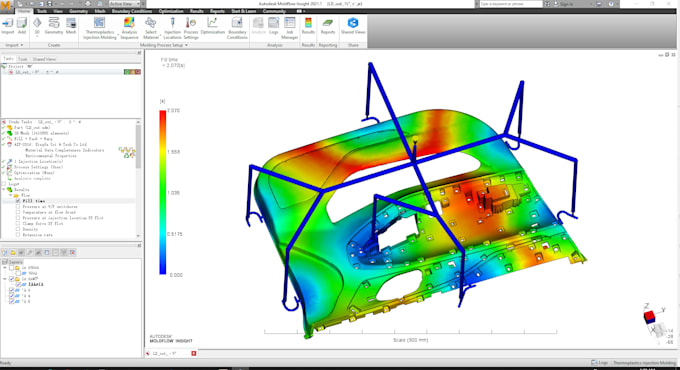Open dropdown arrow under 3D button
The image size is (680, 370).
tap(37, 36)
